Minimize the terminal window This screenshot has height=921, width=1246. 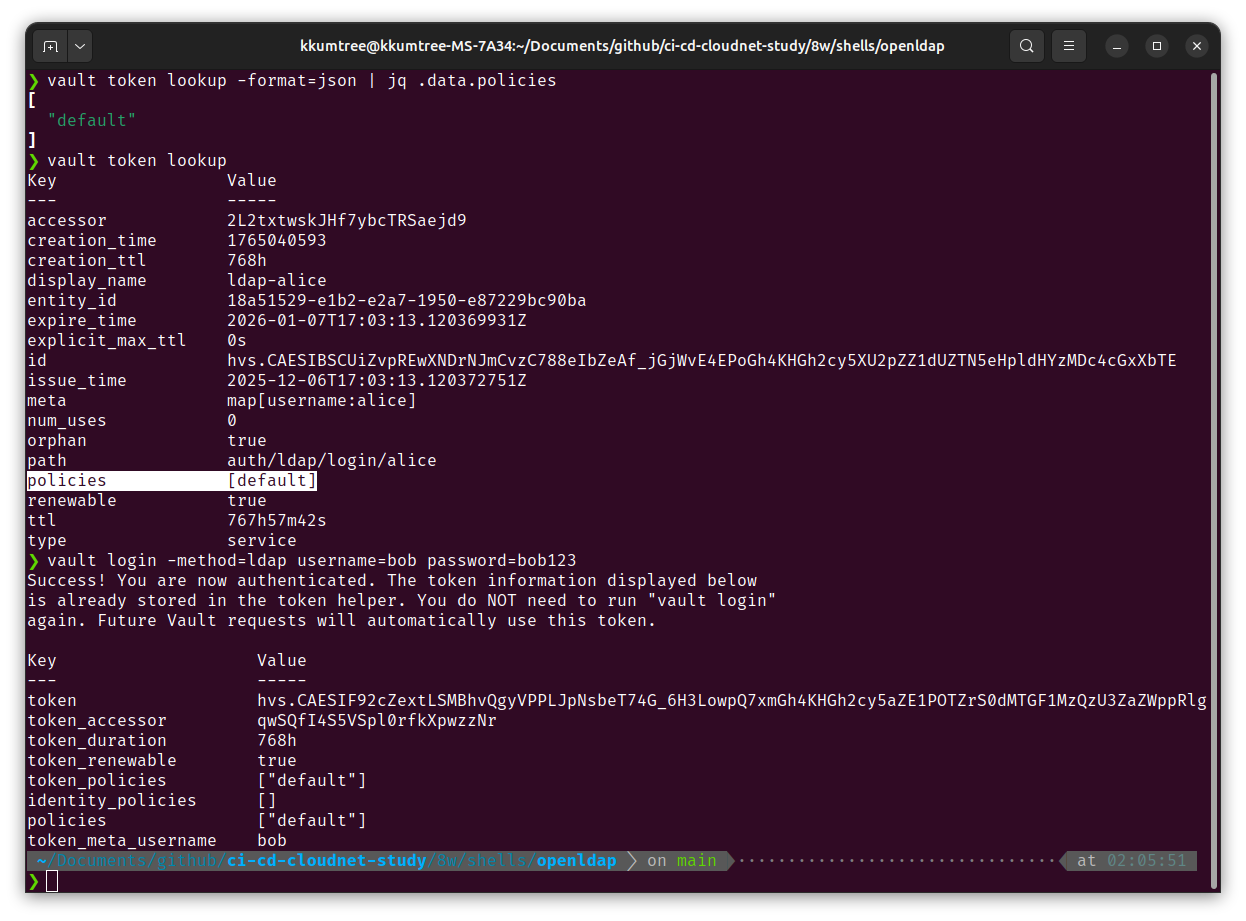[x=1117, y=46]
